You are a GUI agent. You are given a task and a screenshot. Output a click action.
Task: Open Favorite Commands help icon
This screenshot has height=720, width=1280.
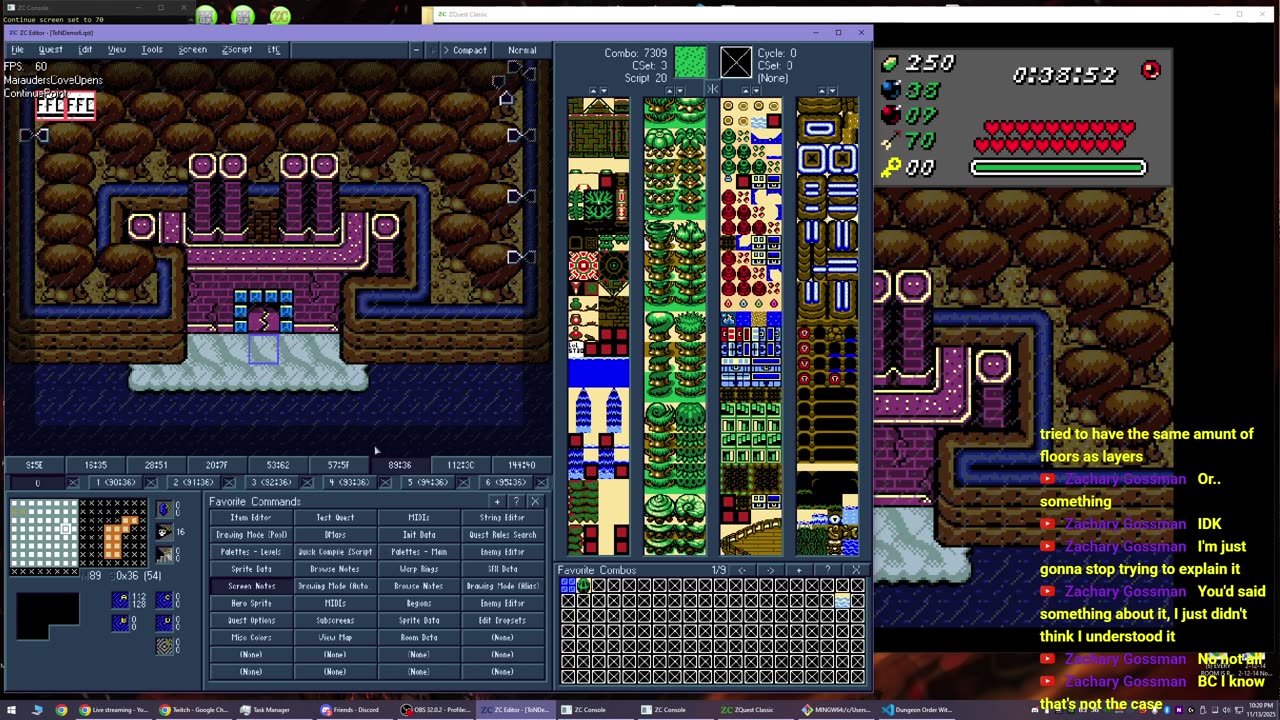(x=516, y=502)
